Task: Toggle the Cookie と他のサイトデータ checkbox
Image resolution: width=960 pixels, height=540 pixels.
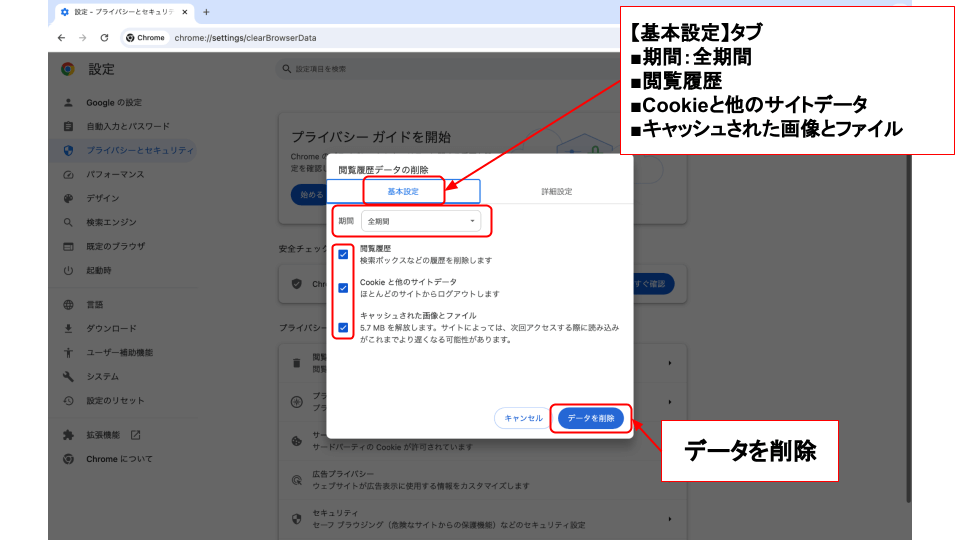Action: click(x=343, y=288)
